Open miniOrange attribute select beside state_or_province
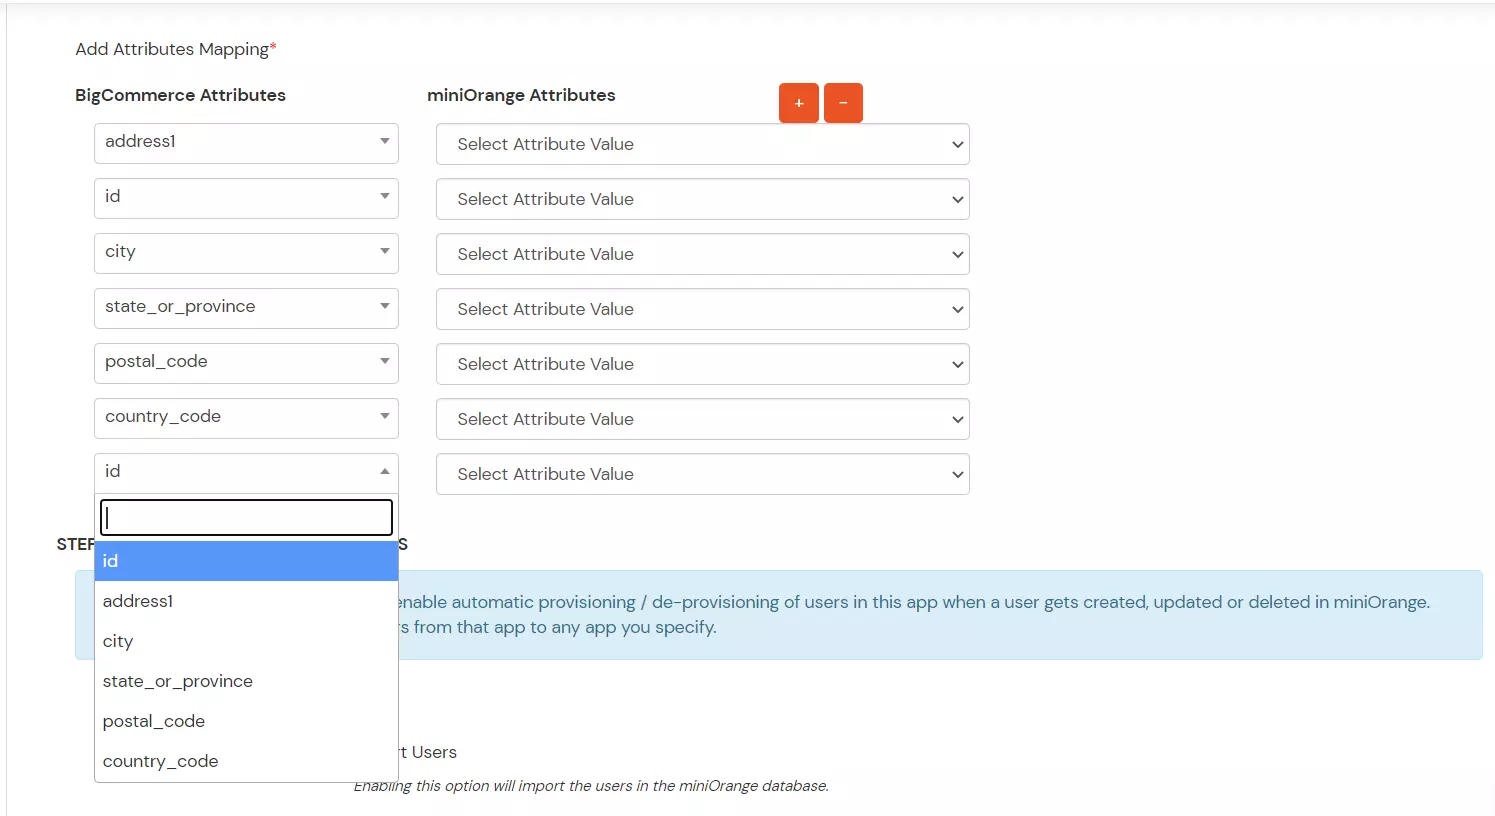Image resolution: width=1495 pixels, height=816 pixels. pos(703,309)
